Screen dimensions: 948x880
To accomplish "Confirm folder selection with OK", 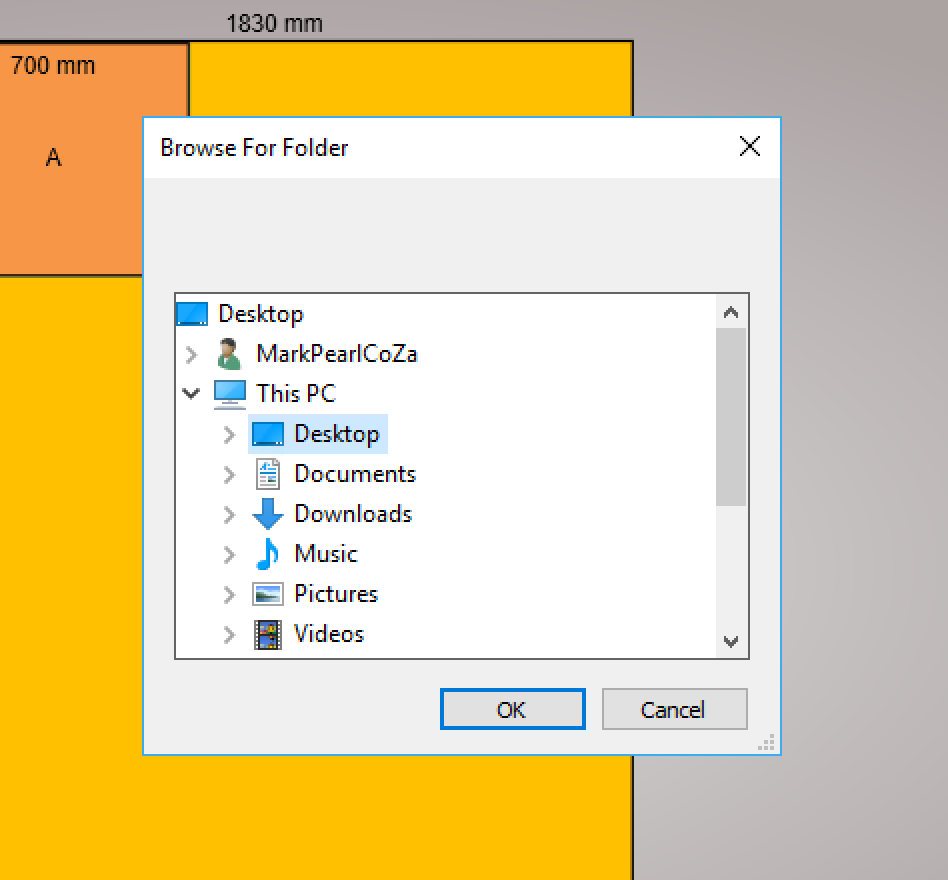I will click(513, 709).
